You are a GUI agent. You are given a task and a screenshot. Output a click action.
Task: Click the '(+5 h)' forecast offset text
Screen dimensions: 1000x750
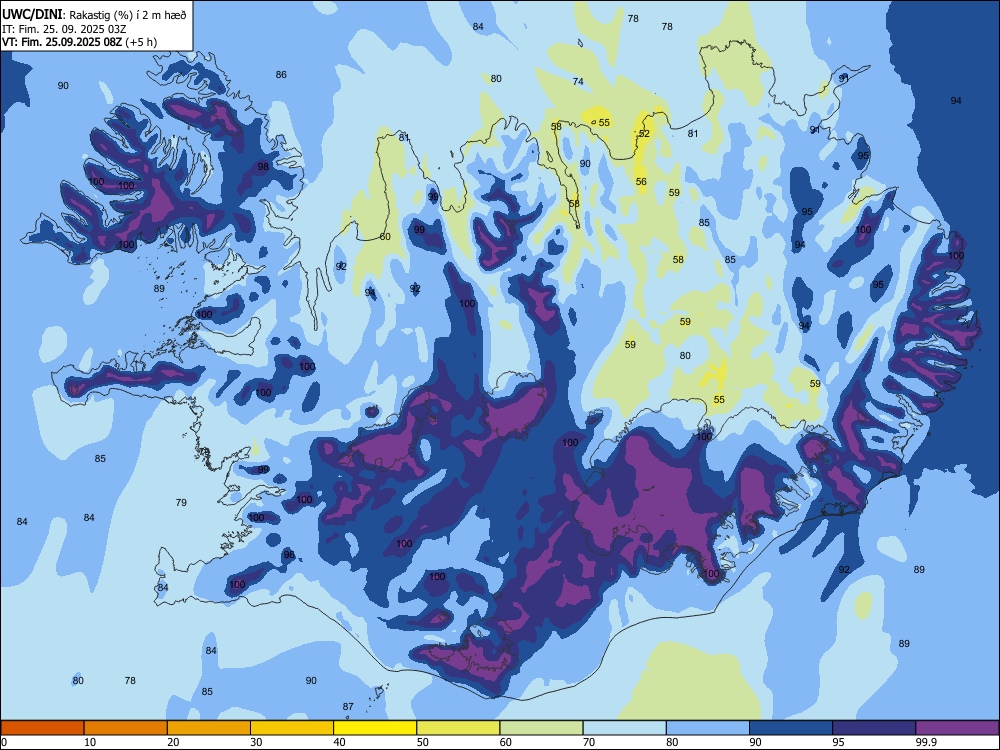coord(141,42)
